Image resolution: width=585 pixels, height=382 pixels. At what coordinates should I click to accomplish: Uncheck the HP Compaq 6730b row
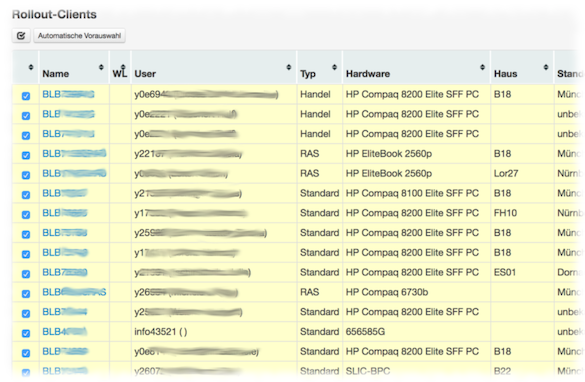tap(26, 294)
